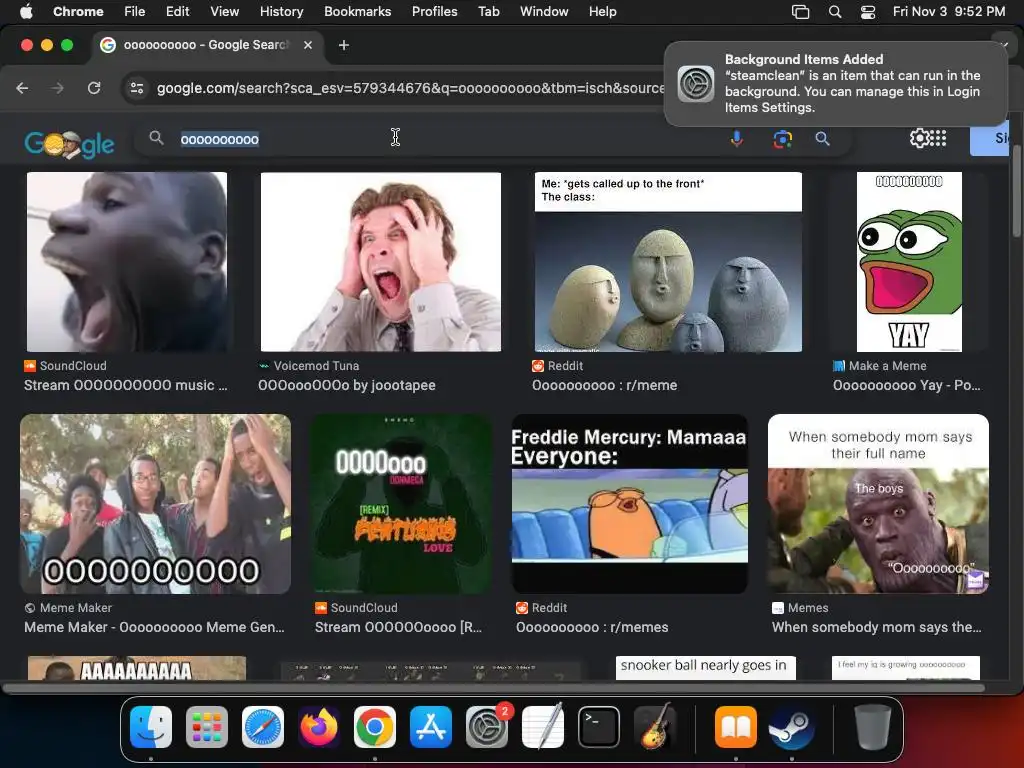The height and width of the screenshot is (768, 1024).
Task: Open site information icon in address bar
Action: 136,88
